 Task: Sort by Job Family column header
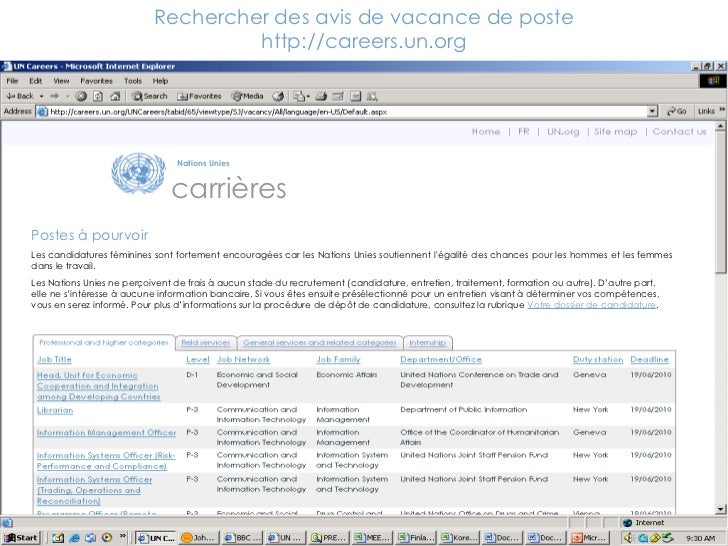click(338, 359)
